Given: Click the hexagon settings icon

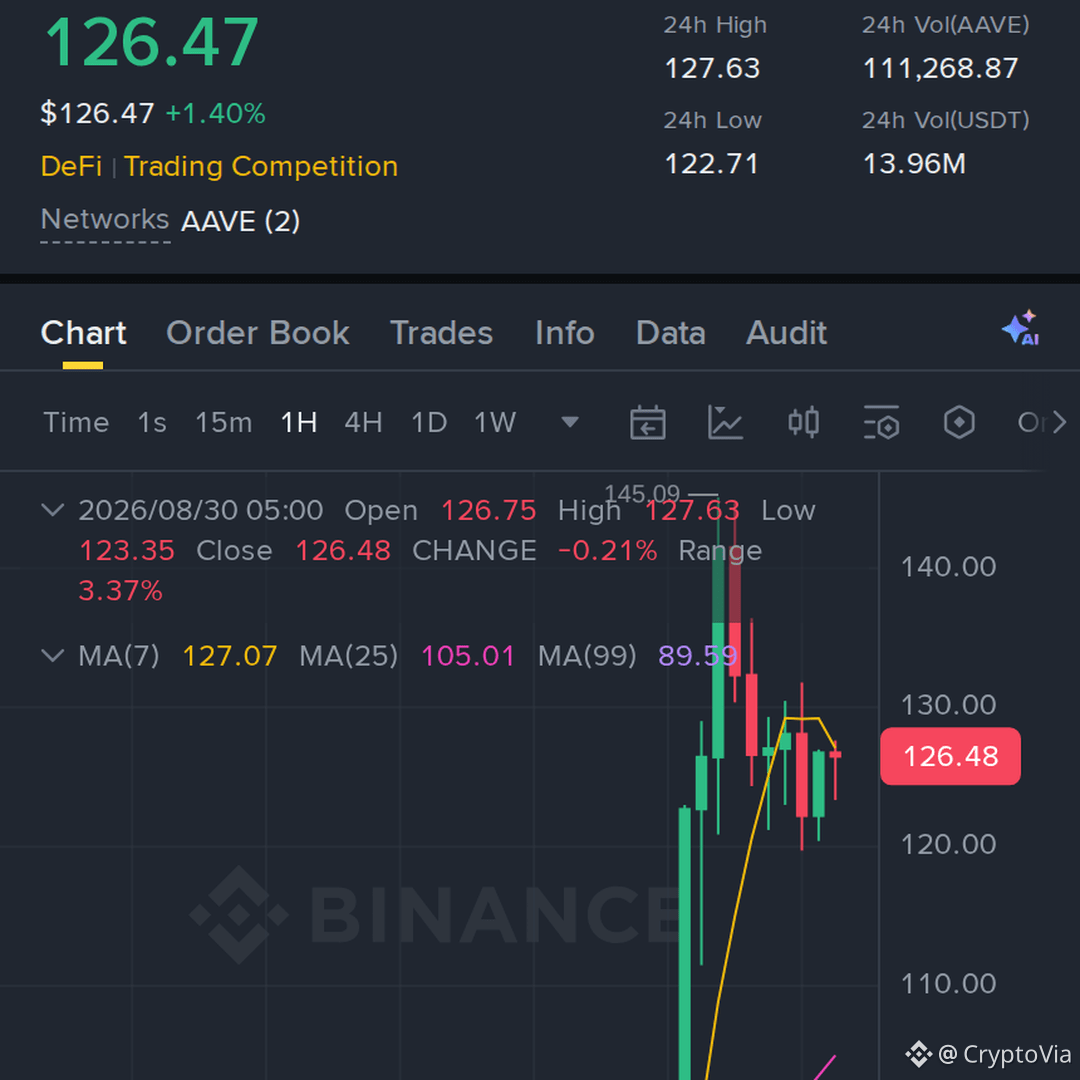Looking at the screenshot, I should point(959,422).
